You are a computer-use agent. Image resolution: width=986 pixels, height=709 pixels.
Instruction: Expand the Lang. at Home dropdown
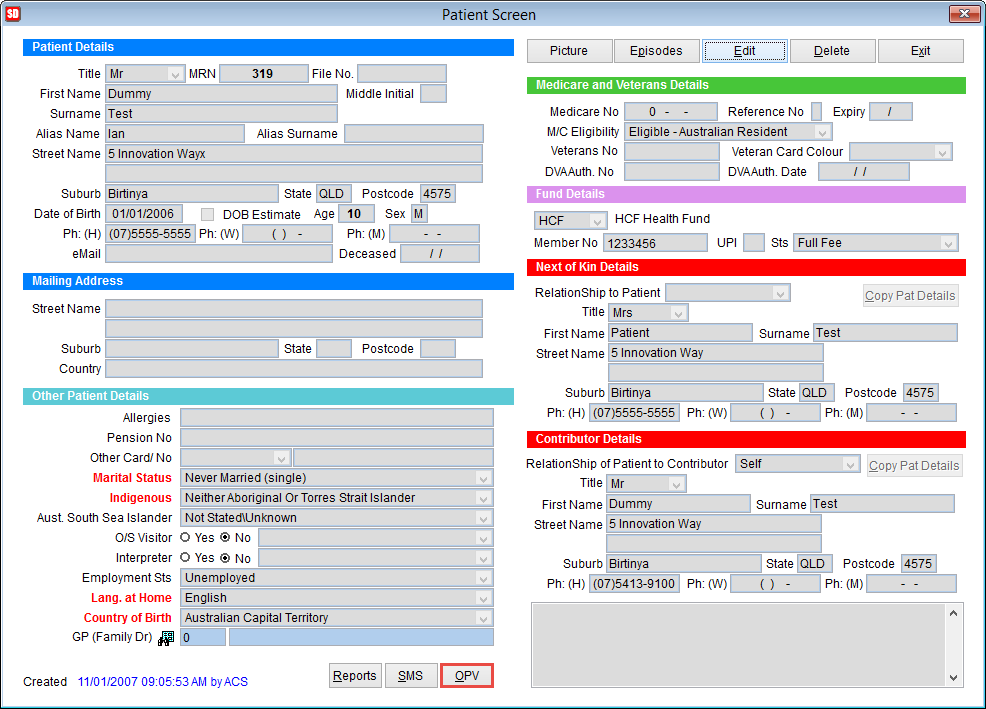click(483, 599)
